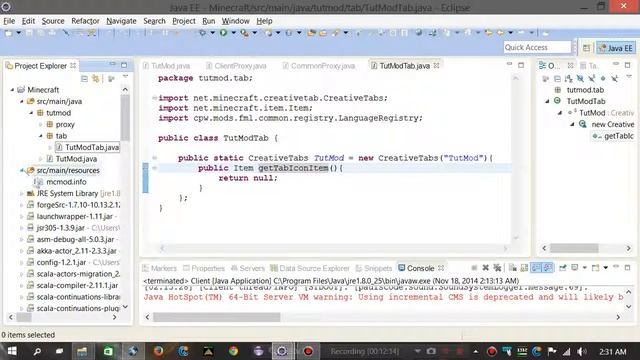Select the Java EE perspective button

(x=616, y=48)
